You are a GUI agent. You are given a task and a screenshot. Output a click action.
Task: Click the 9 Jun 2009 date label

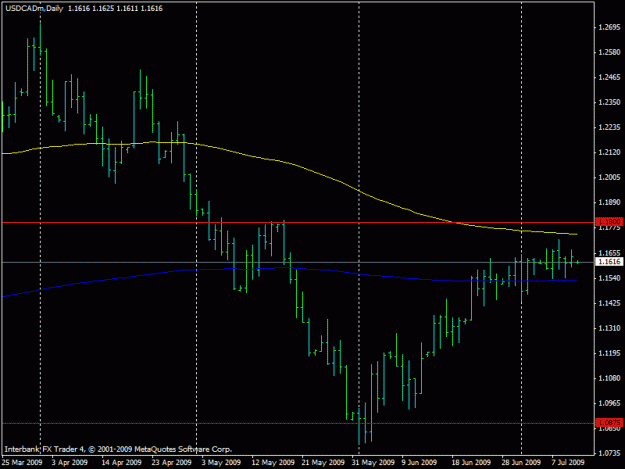[x=419, y=462]
